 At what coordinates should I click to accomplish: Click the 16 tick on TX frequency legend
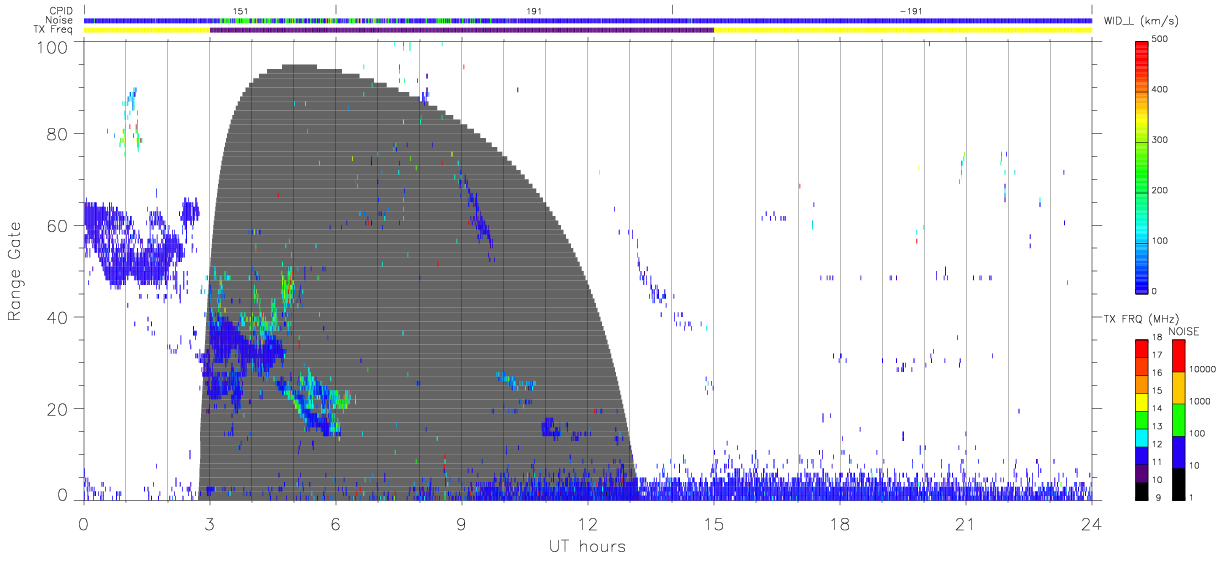pyautogui.click(x=1157, y=374)
